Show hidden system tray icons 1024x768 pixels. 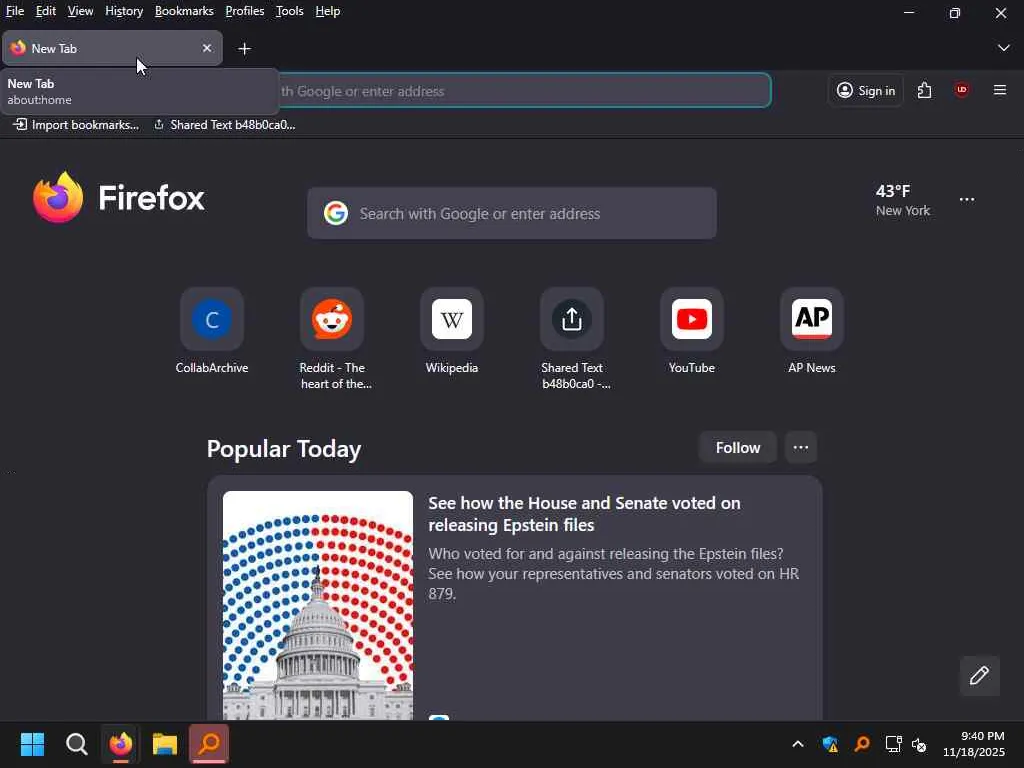[x=798, y=744]
